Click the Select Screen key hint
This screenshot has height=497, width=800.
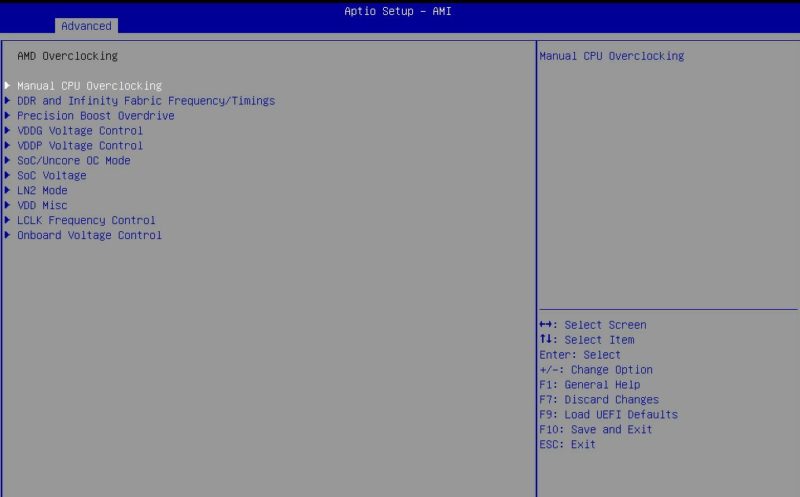coord(593,325)
